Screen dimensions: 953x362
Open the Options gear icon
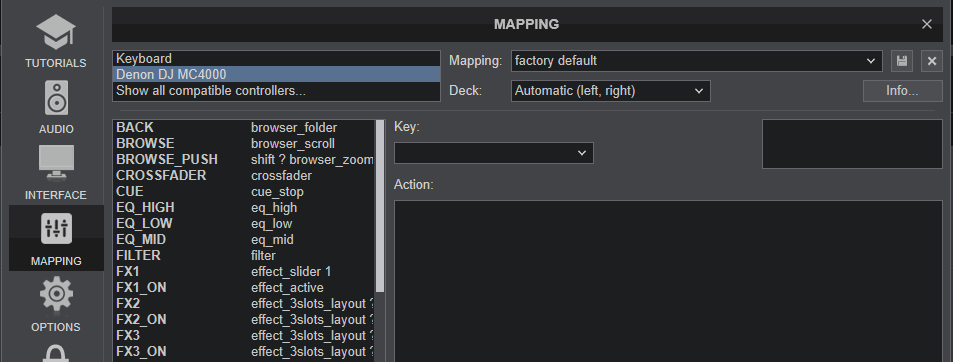(56, 294)
